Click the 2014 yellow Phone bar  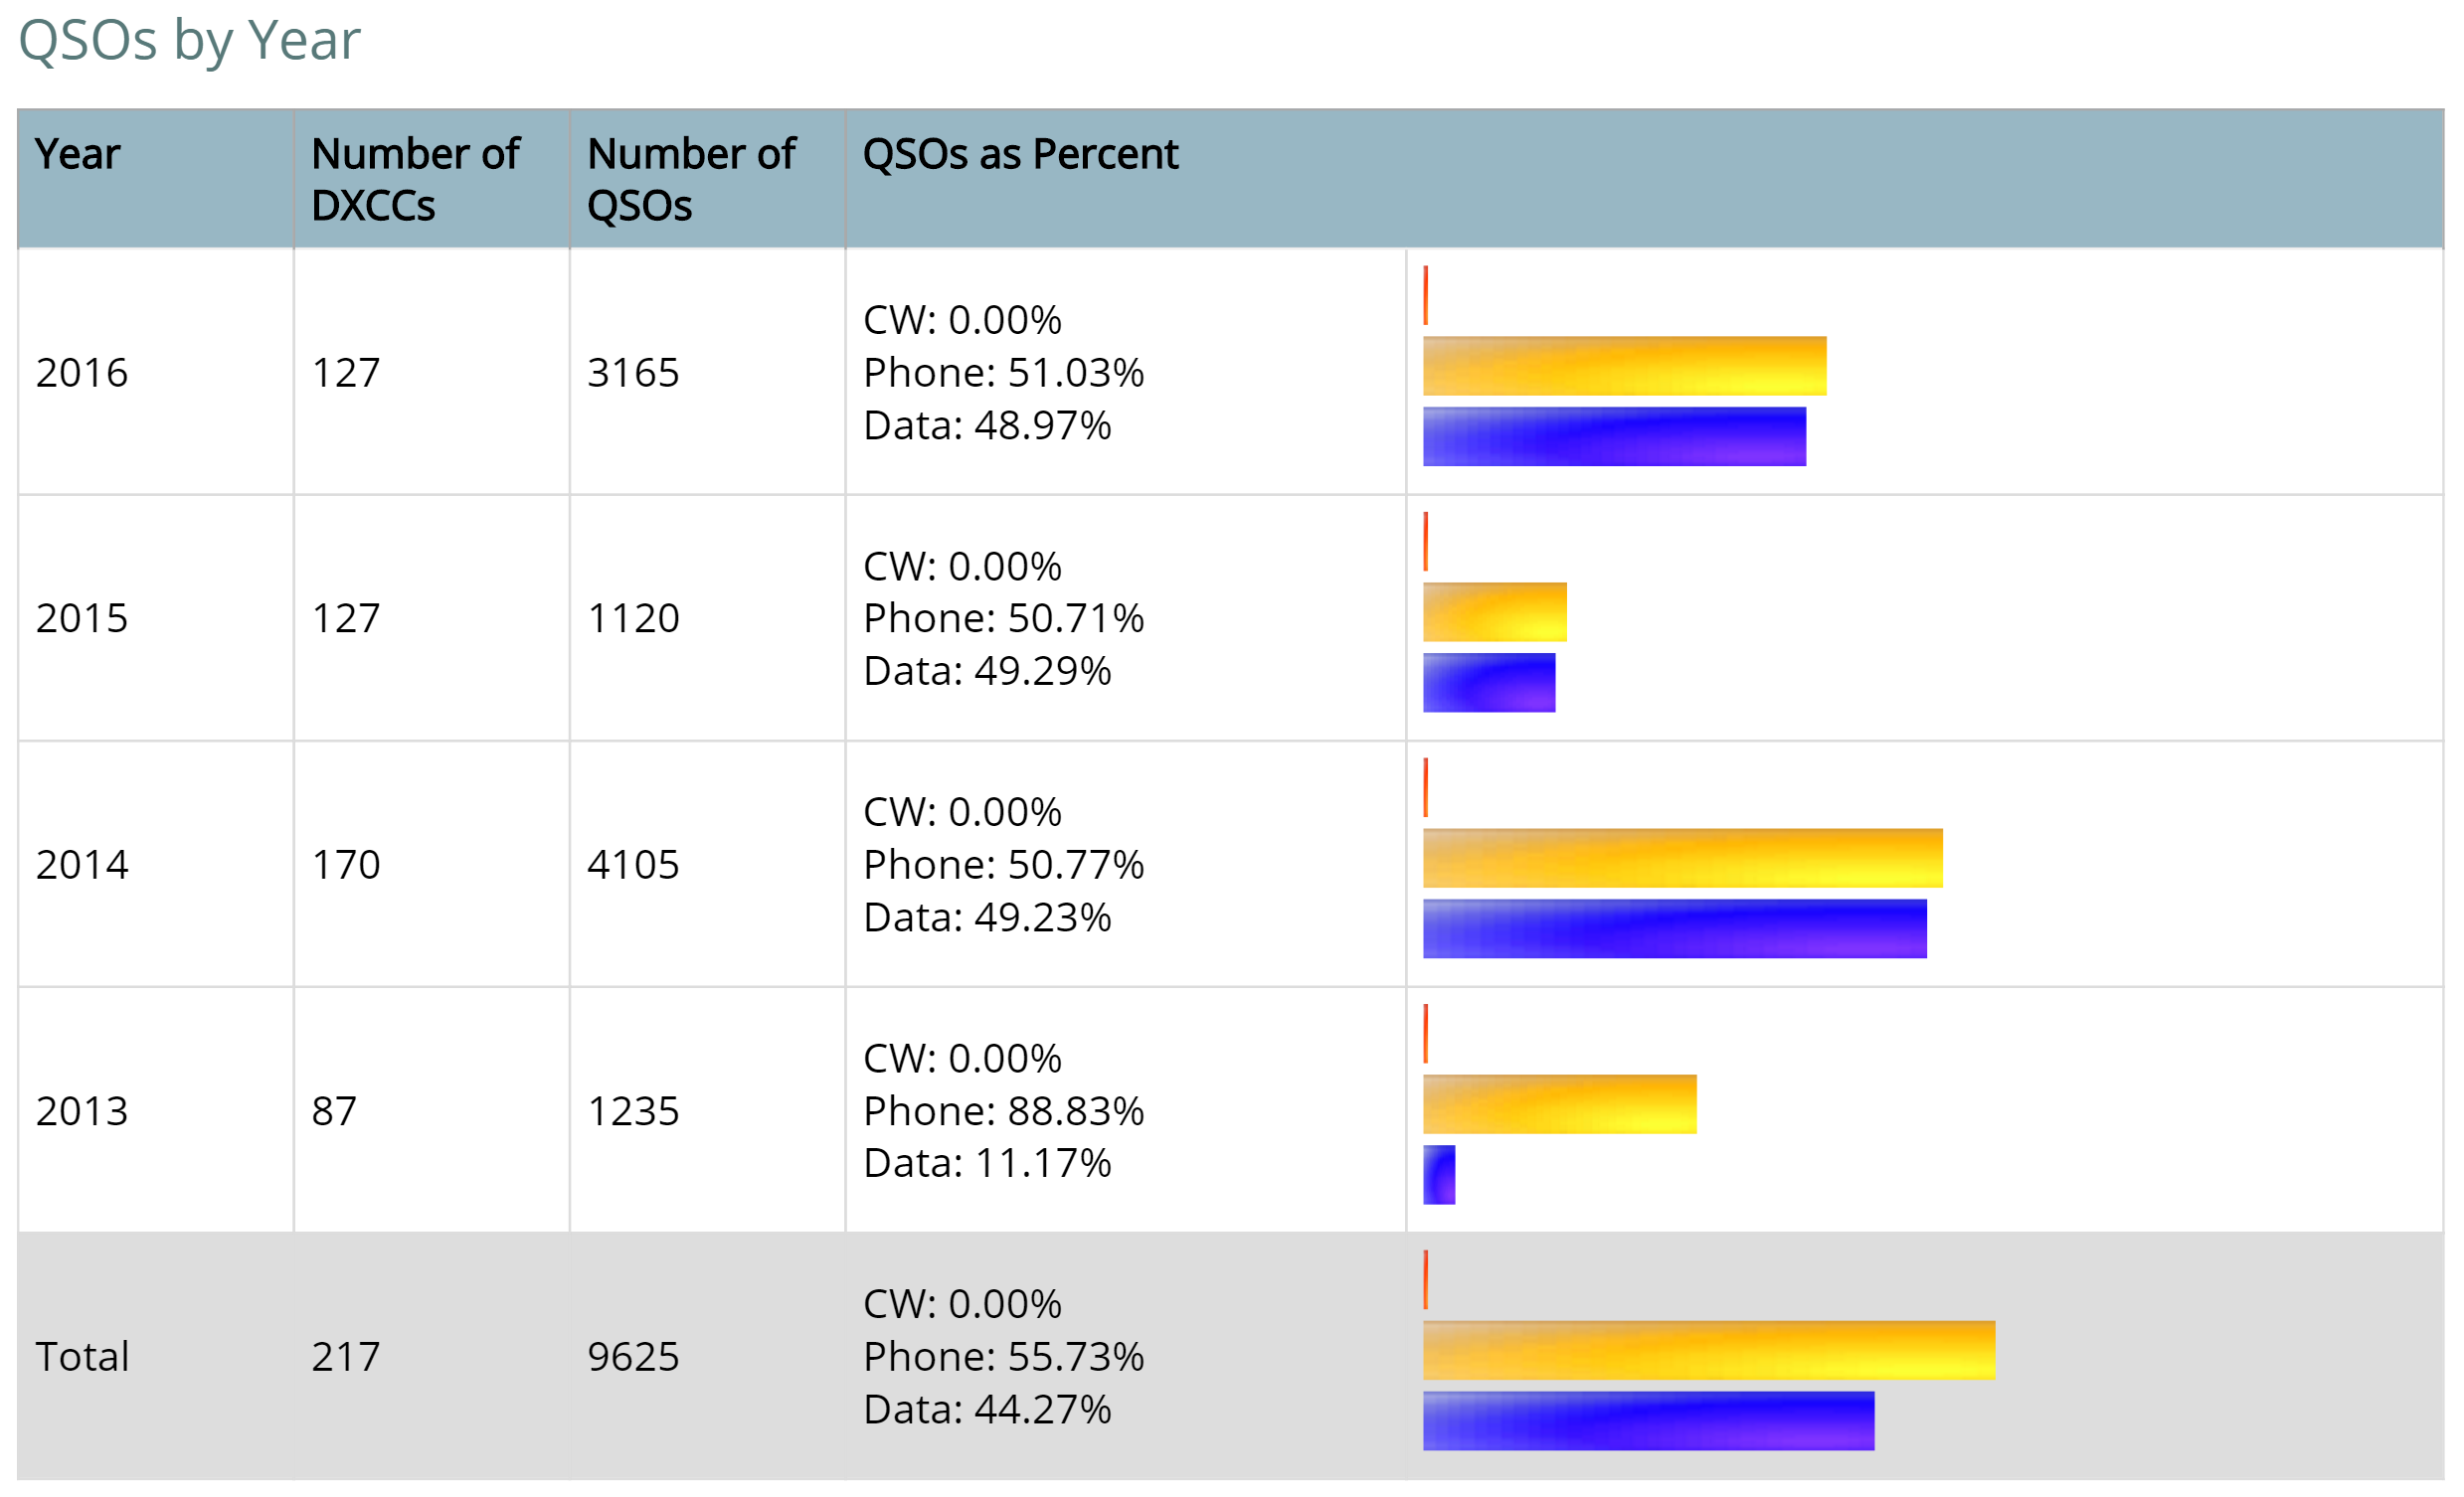pyautogui.click(x=1682, y=858)
